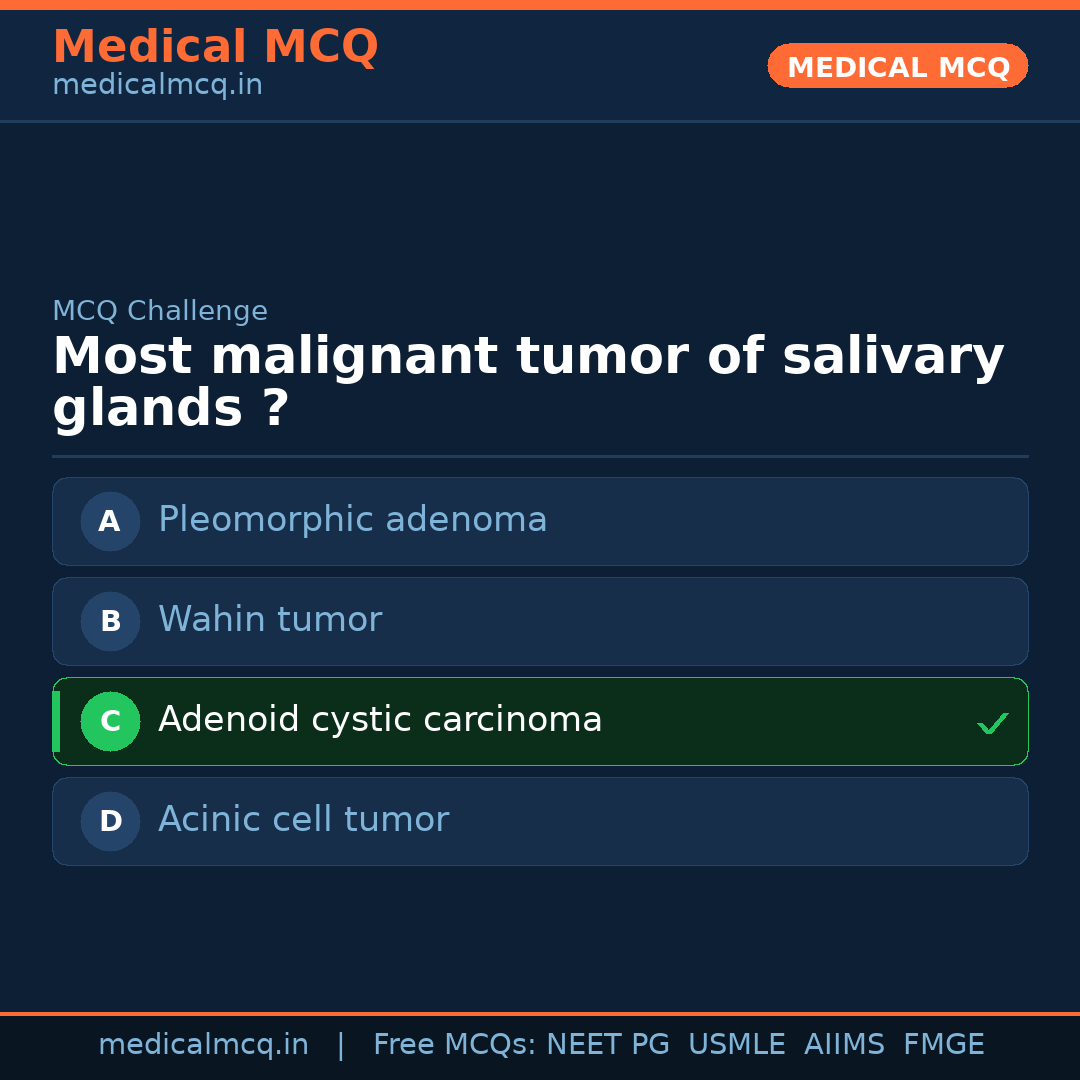Visit medicalmcq.in link under the header
Viewport: 1080px width, 1080px height.
point(157,85)
